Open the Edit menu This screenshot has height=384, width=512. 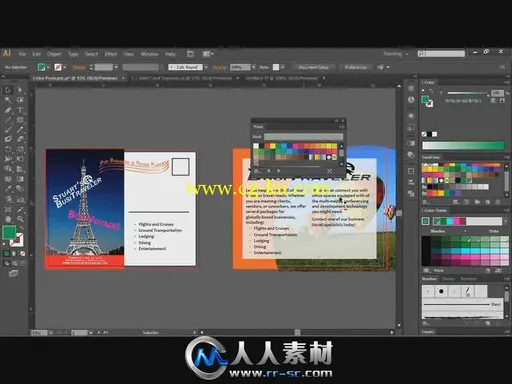tap(36, 54)
